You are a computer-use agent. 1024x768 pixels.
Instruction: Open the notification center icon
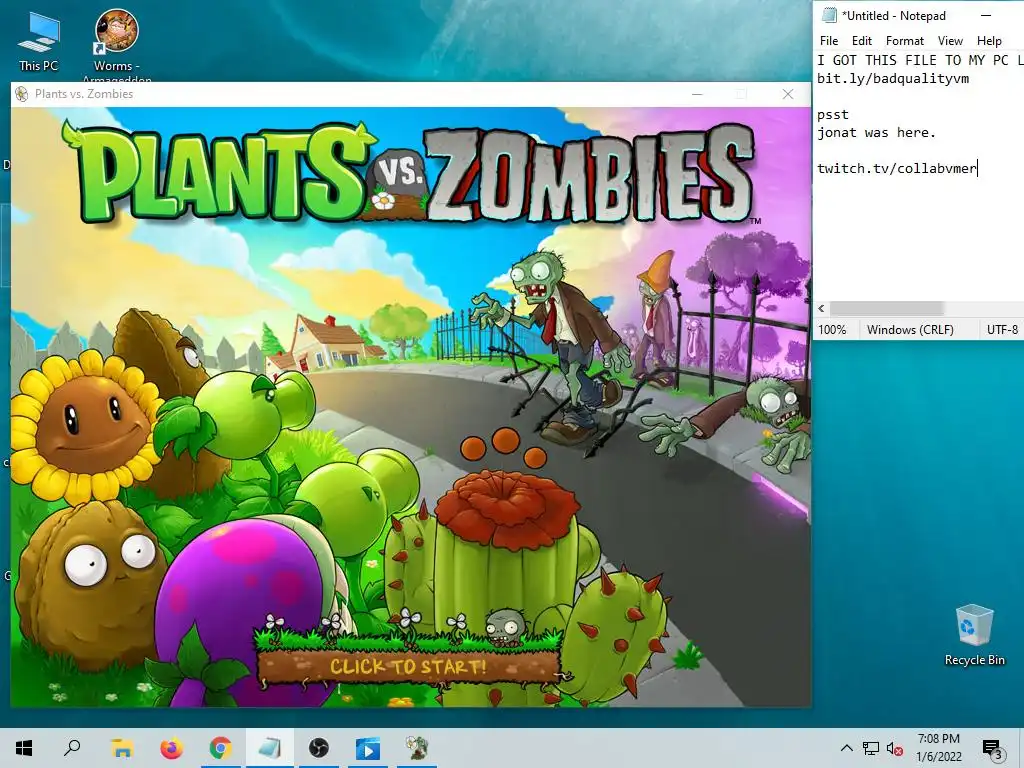point(992,748)
